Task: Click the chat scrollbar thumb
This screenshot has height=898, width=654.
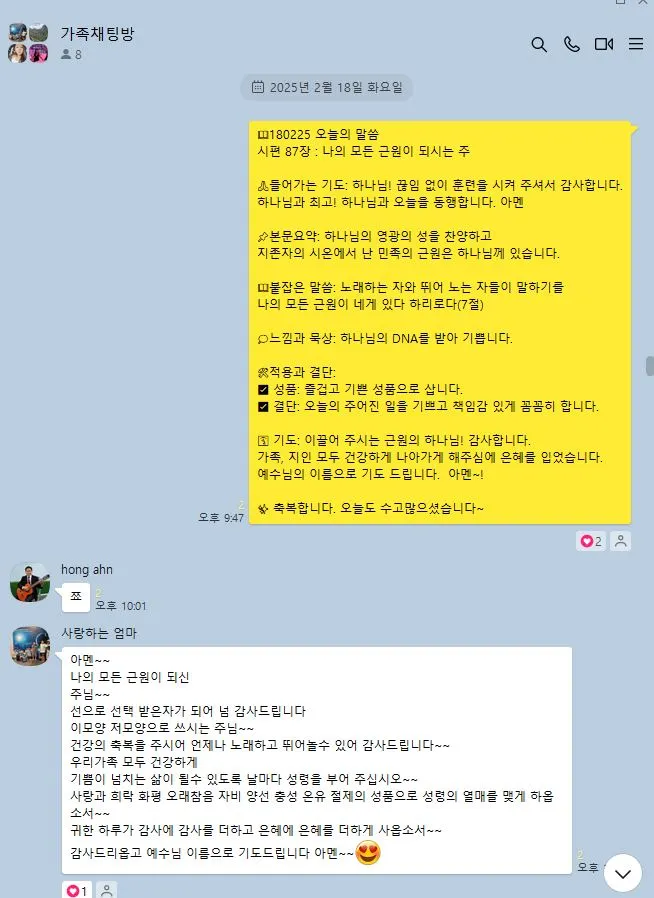Action: coord(649,366)
